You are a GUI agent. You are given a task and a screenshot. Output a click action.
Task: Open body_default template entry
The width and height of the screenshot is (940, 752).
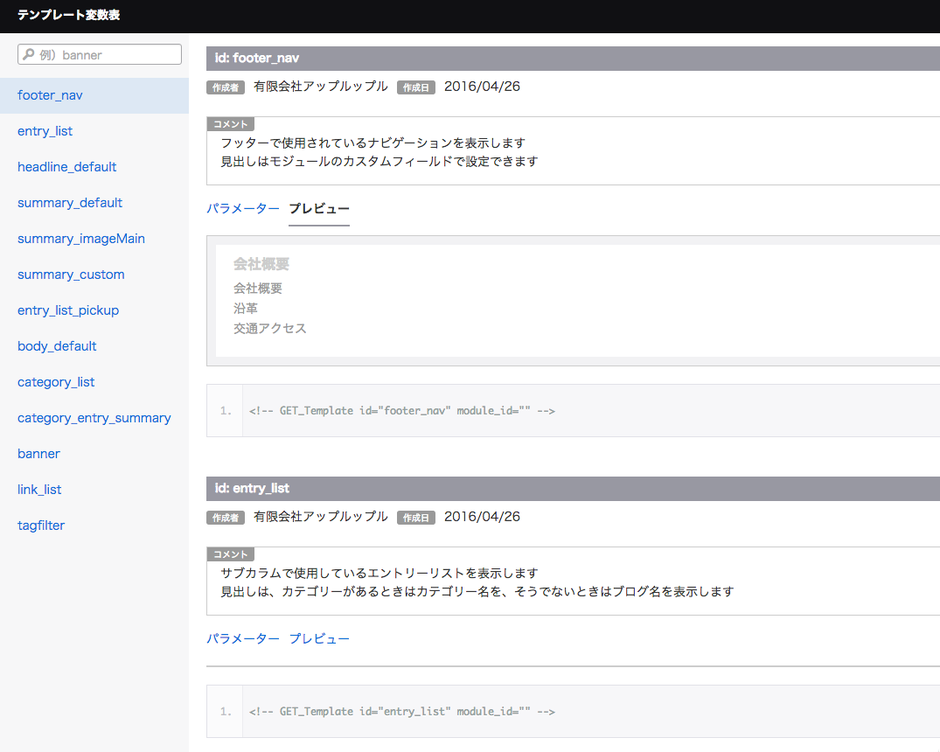pyautogui.click(x=57, y=346)
